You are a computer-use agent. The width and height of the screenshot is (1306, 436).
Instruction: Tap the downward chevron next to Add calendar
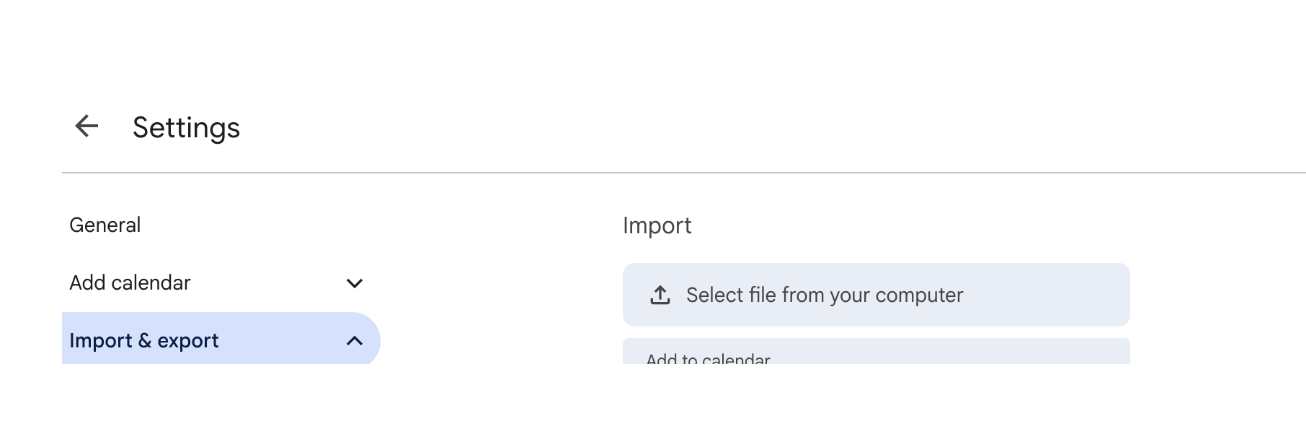[354, 283]
